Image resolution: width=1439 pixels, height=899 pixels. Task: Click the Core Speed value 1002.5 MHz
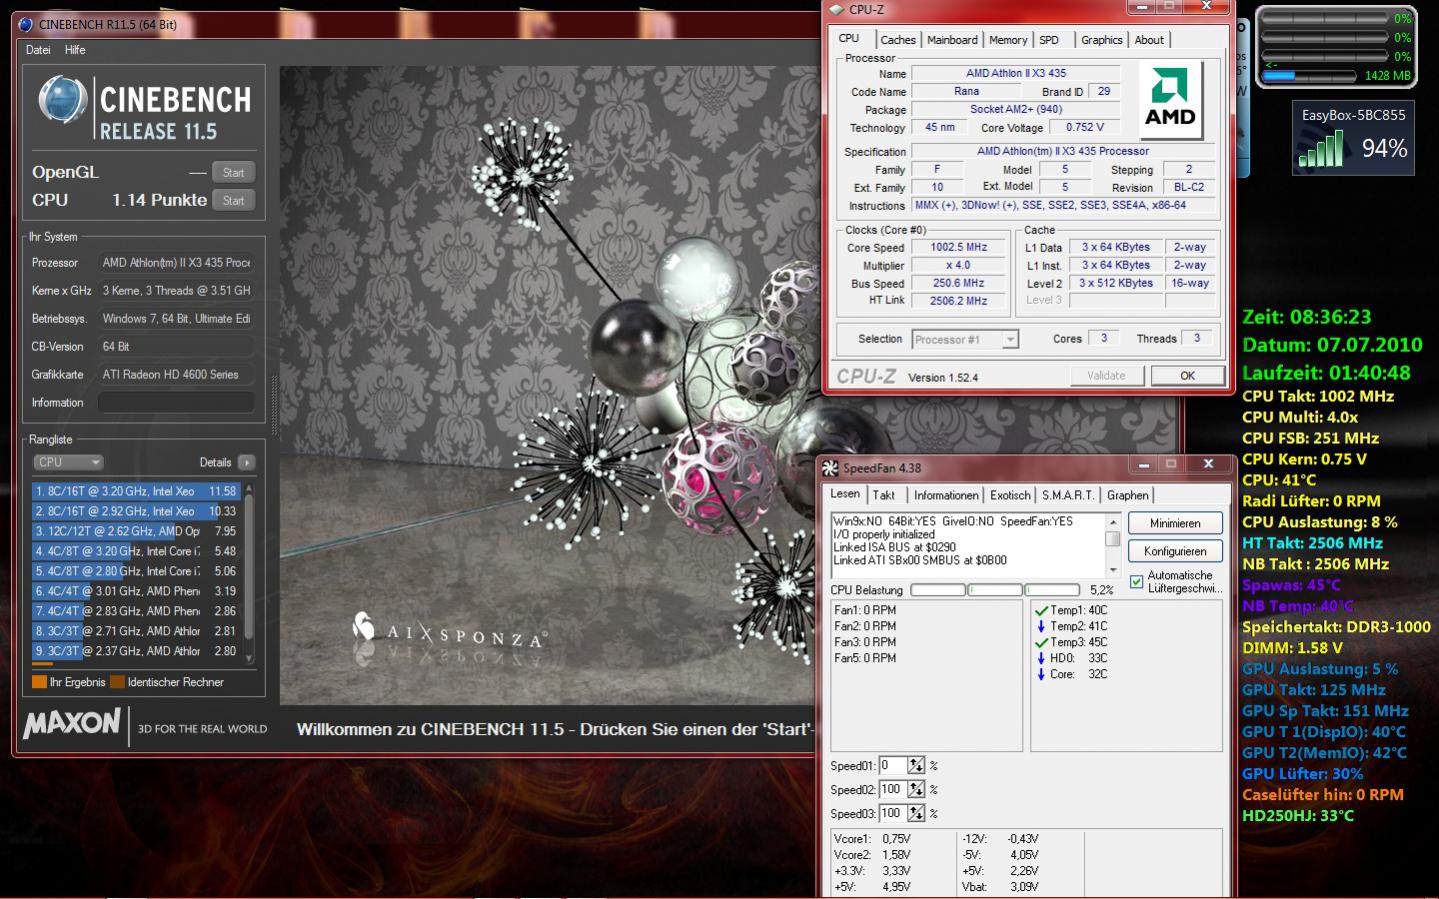click(x=959, y=247)
